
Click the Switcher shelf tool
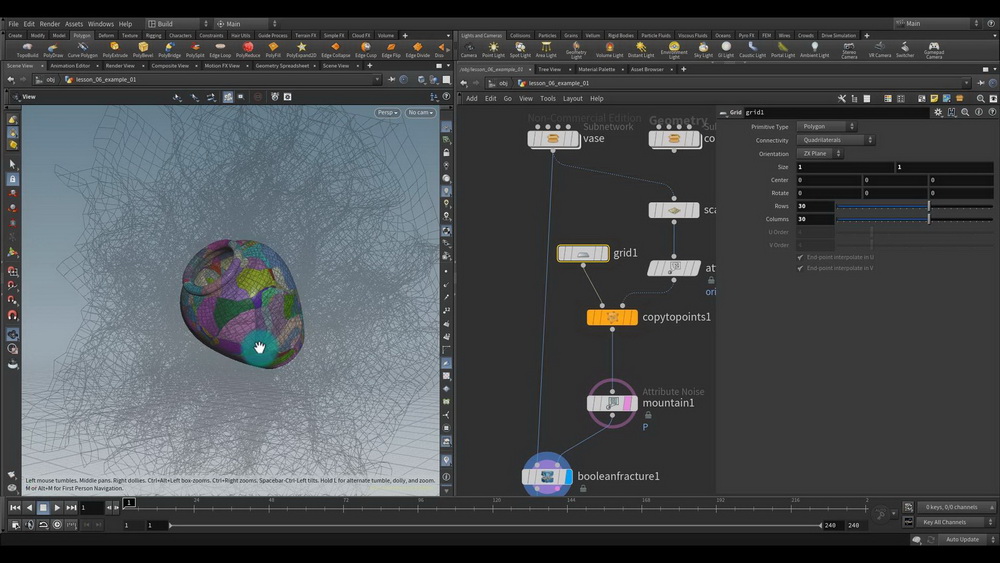click(x=905, y=50)
